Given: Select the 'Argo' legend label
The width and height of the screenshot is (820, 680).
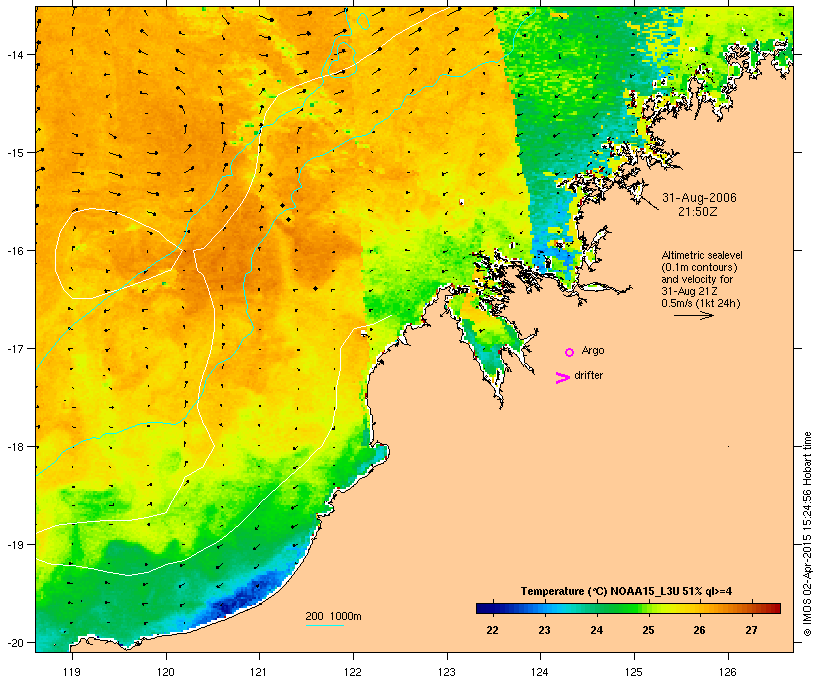Looking at the screenshot, I should tap(593, 350).
